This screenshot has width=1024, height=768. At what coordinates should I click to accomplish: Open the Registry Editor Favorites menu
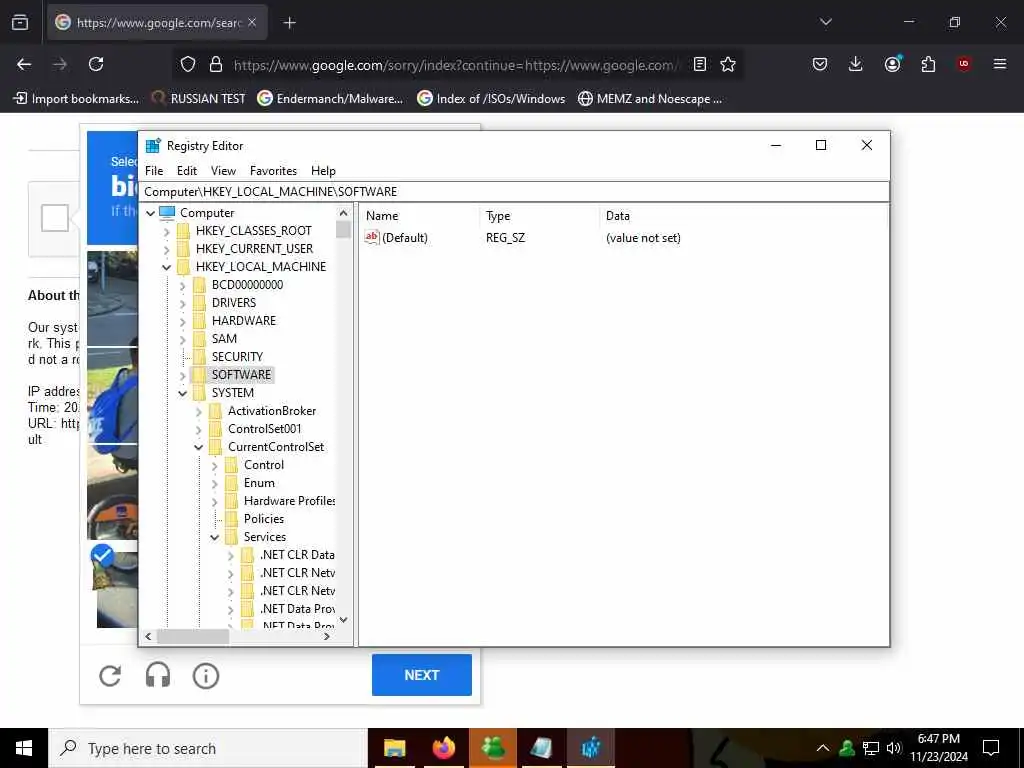(x=273, y=170)
